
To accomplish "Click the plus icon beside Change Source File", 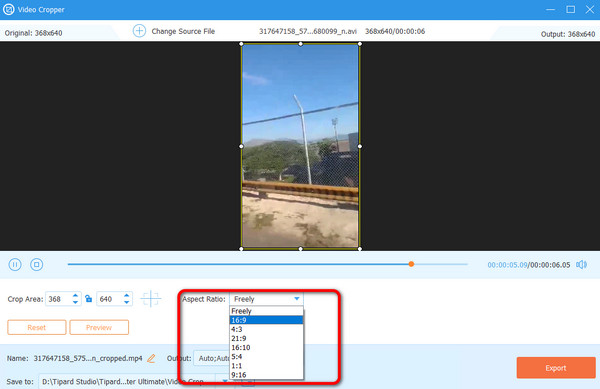I will 139,31.
